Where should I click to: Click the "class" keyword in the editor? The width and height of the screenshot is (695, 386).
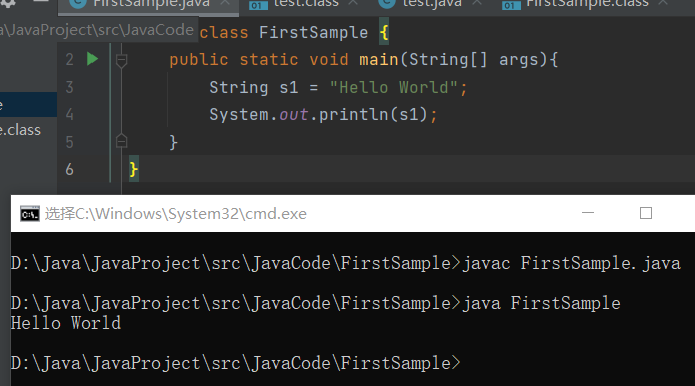coord(224,32)
